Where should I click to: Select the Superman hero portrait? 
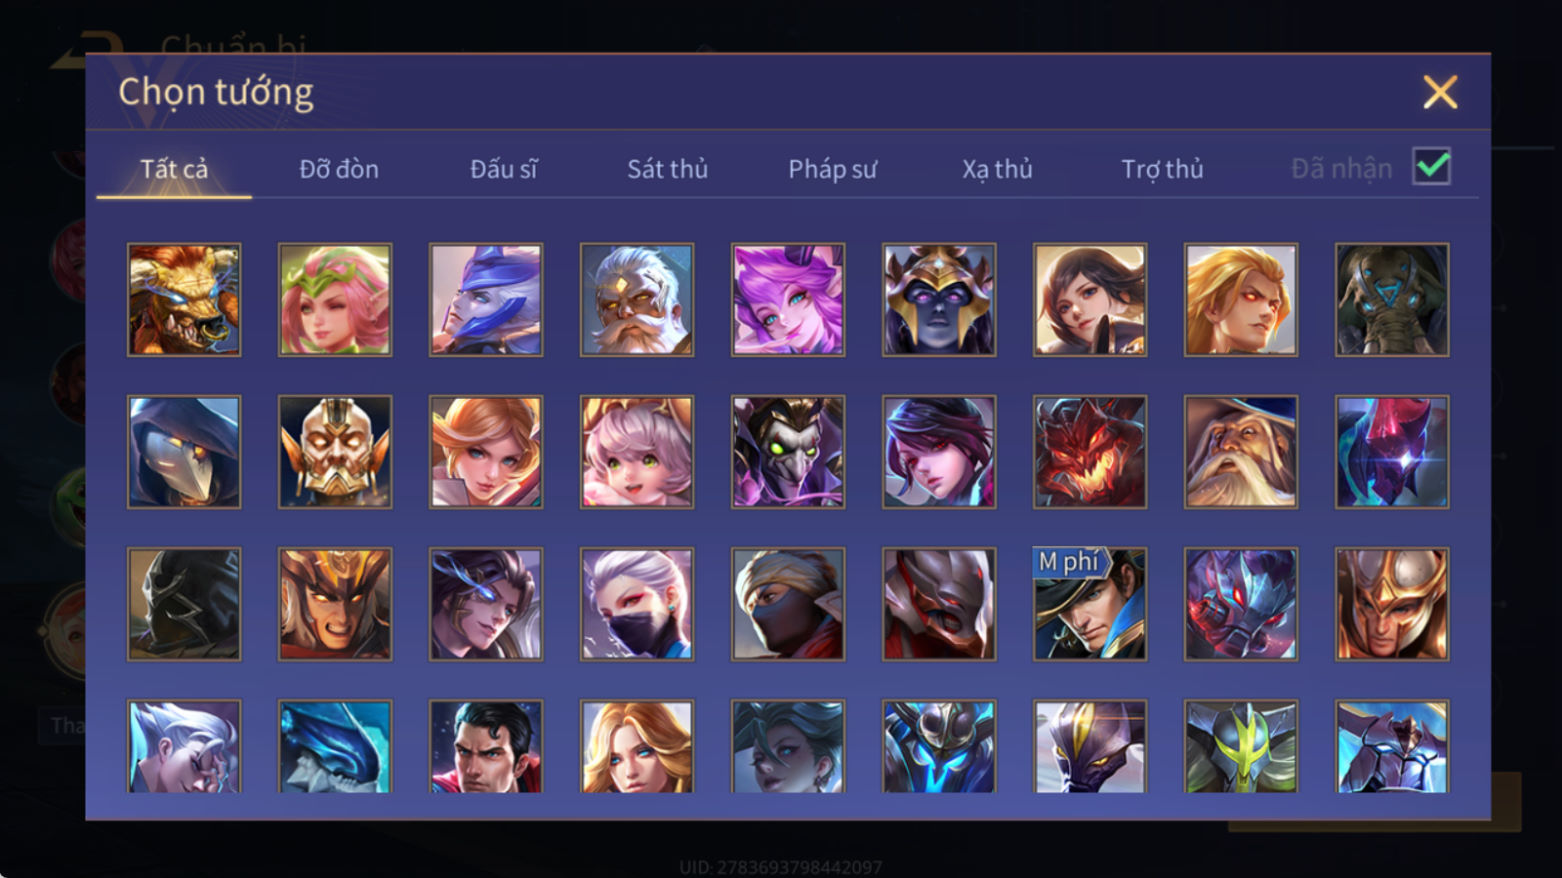(x=486, y=747)
